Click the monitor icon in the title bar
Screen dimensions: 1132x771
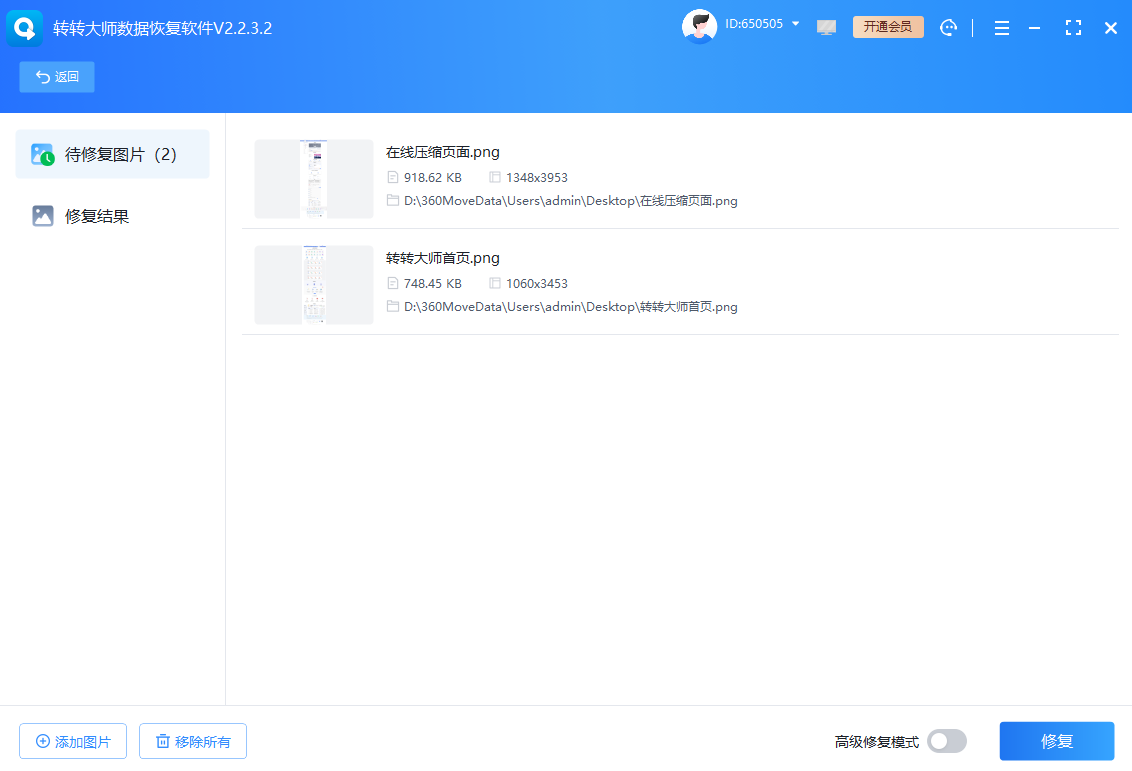[826, 27]
